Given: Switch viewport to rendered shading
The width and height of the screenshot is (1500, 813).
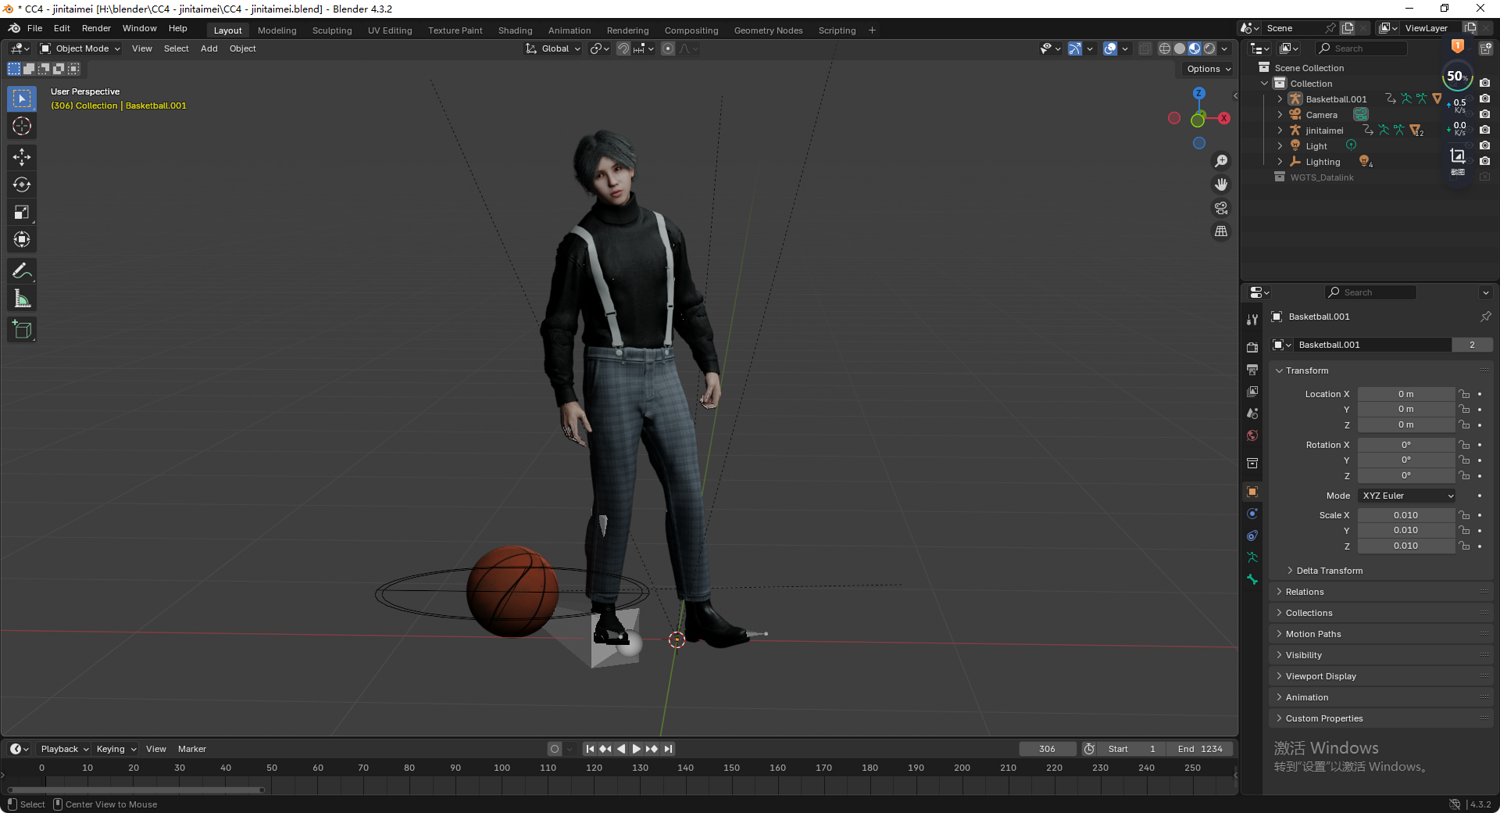Looking at the screenshot, I should coord(1209,48).
